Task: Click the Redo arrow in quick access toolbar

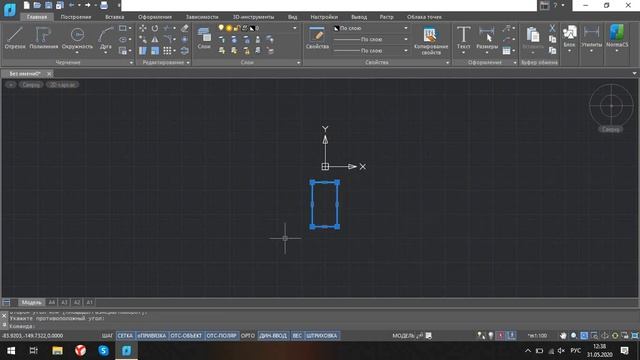Action: (x=87, y=5)
